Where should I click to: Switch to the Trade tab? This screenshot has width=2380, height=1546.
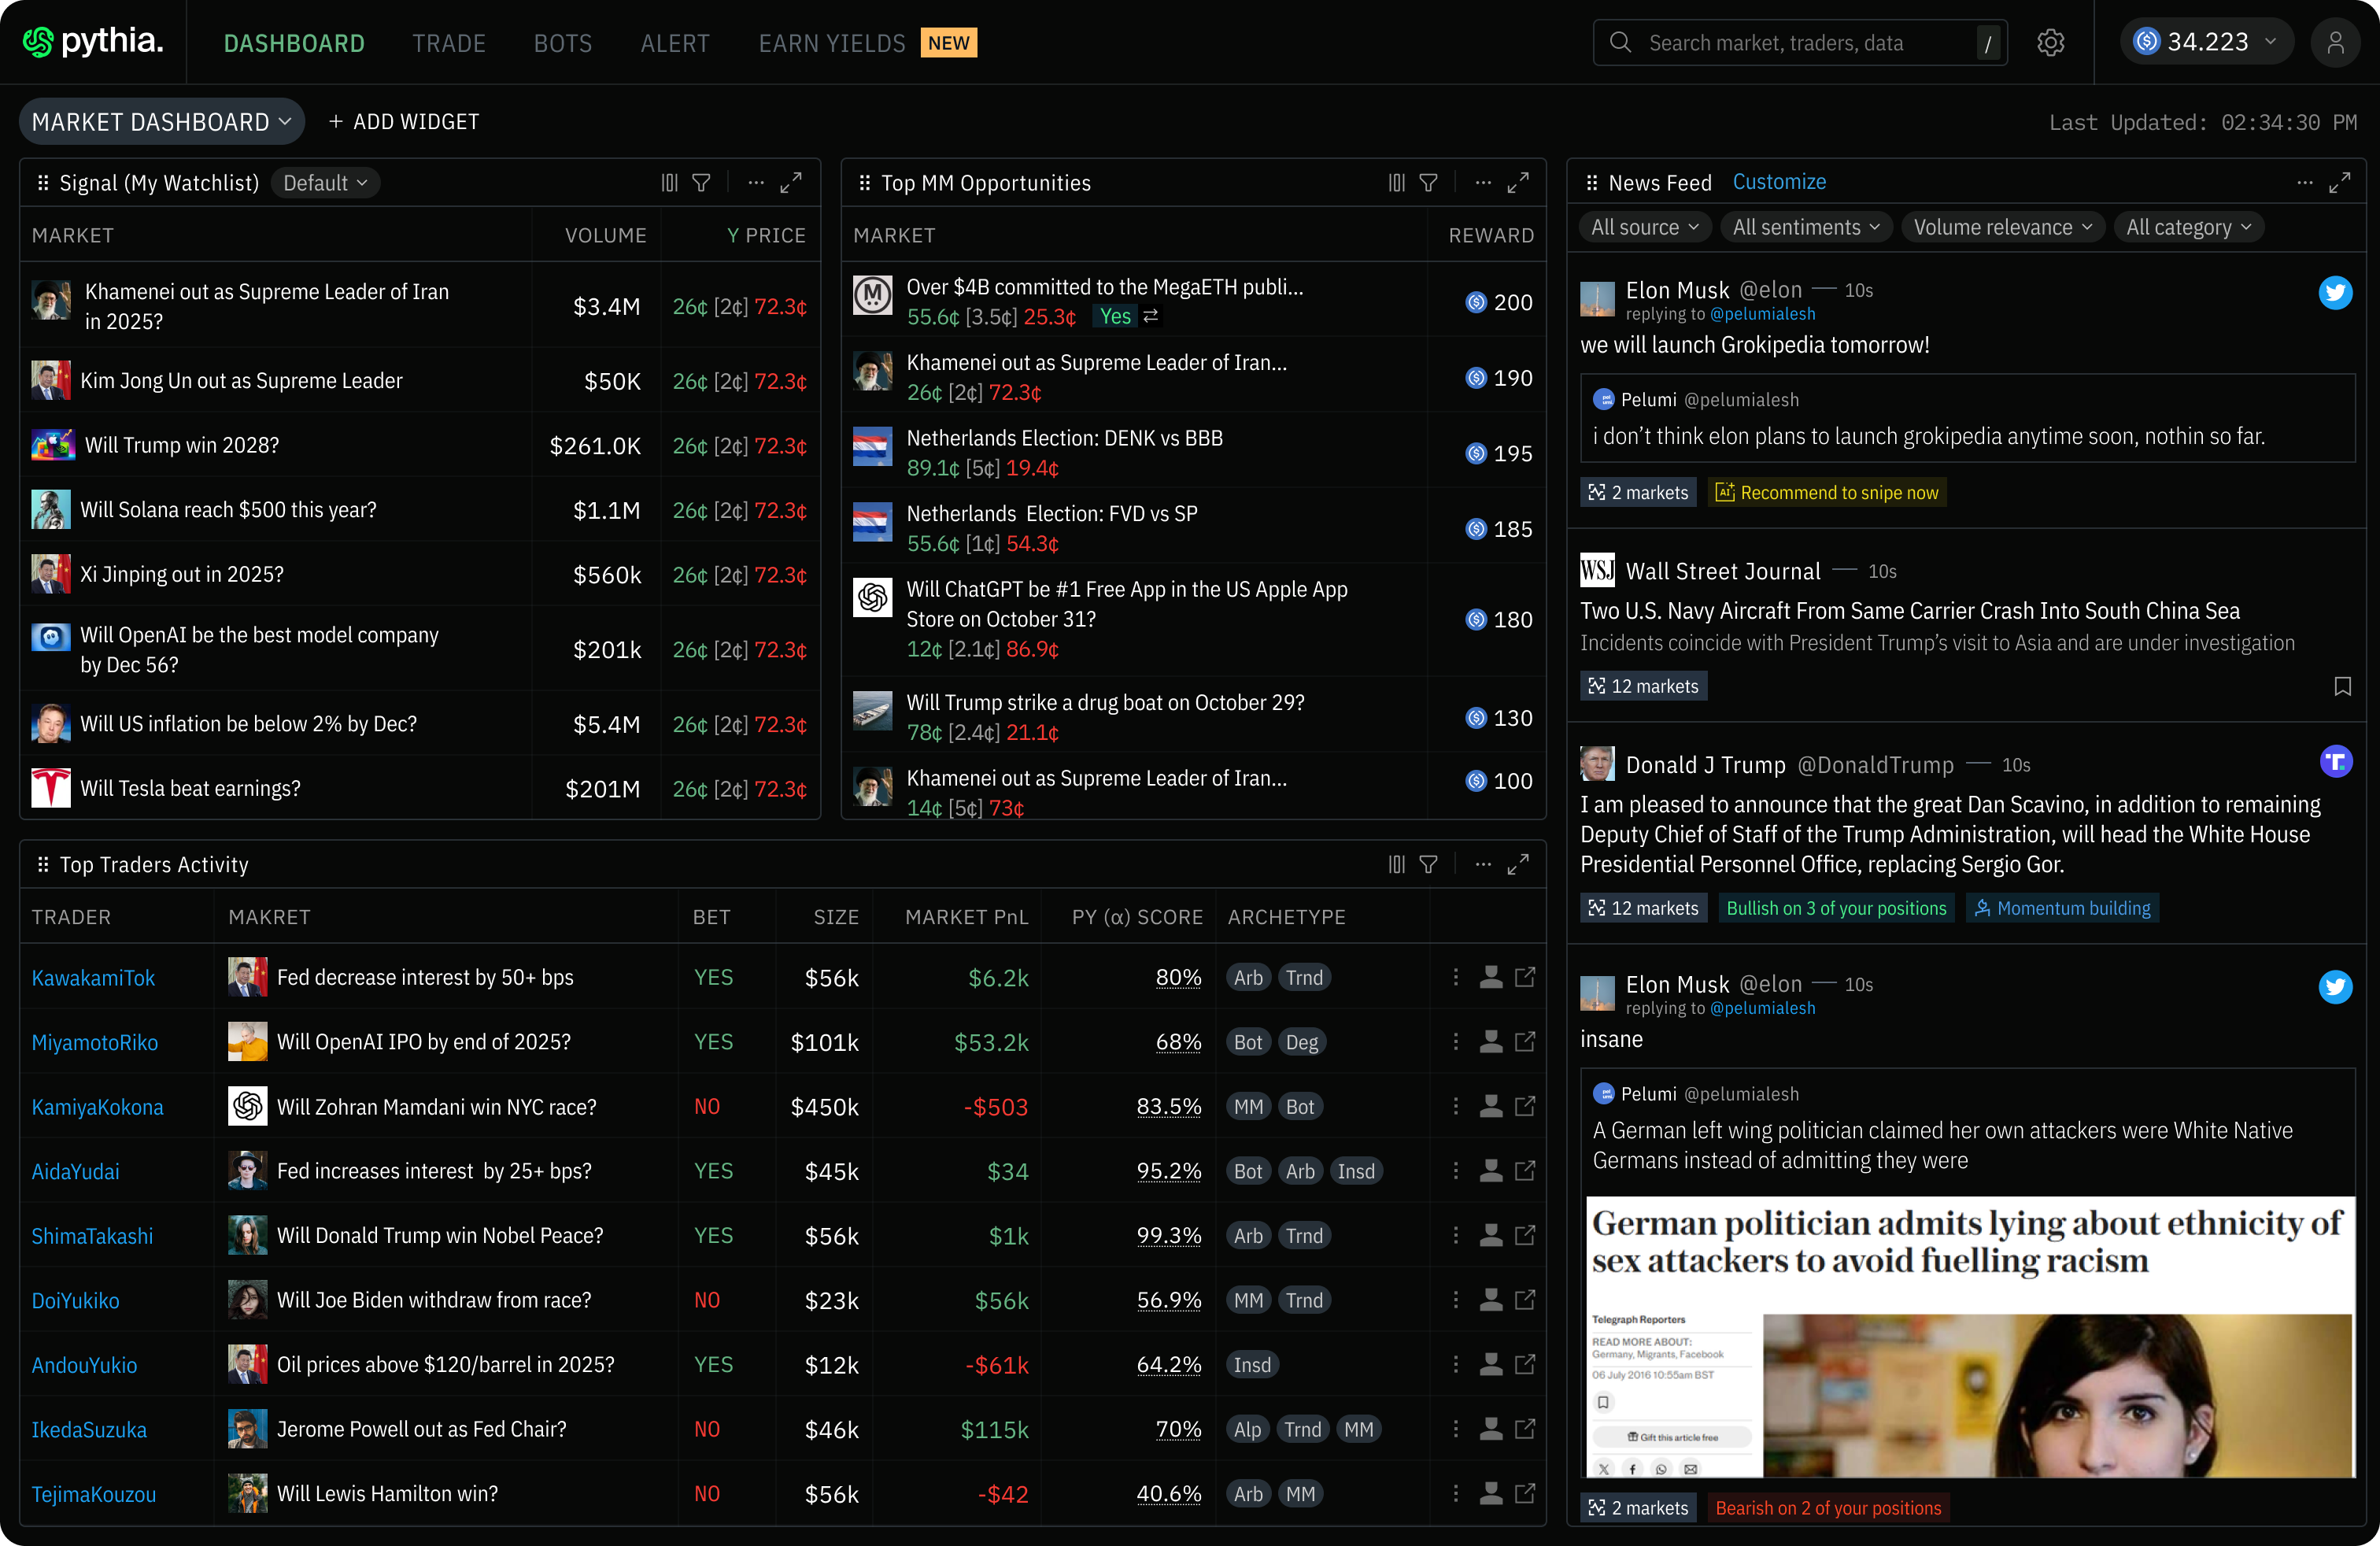click(449, 43)
